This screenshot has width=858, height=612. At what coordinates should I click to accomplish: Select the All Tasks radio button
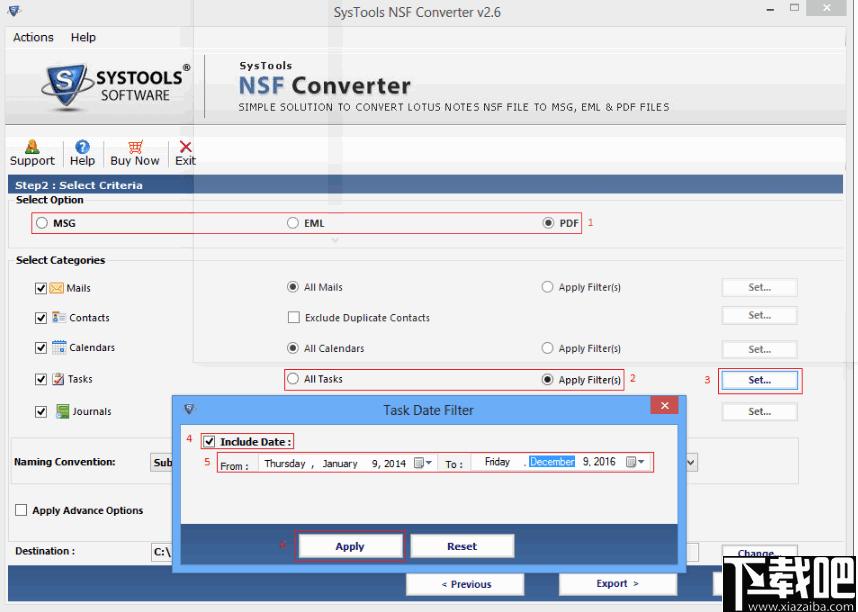293,379
